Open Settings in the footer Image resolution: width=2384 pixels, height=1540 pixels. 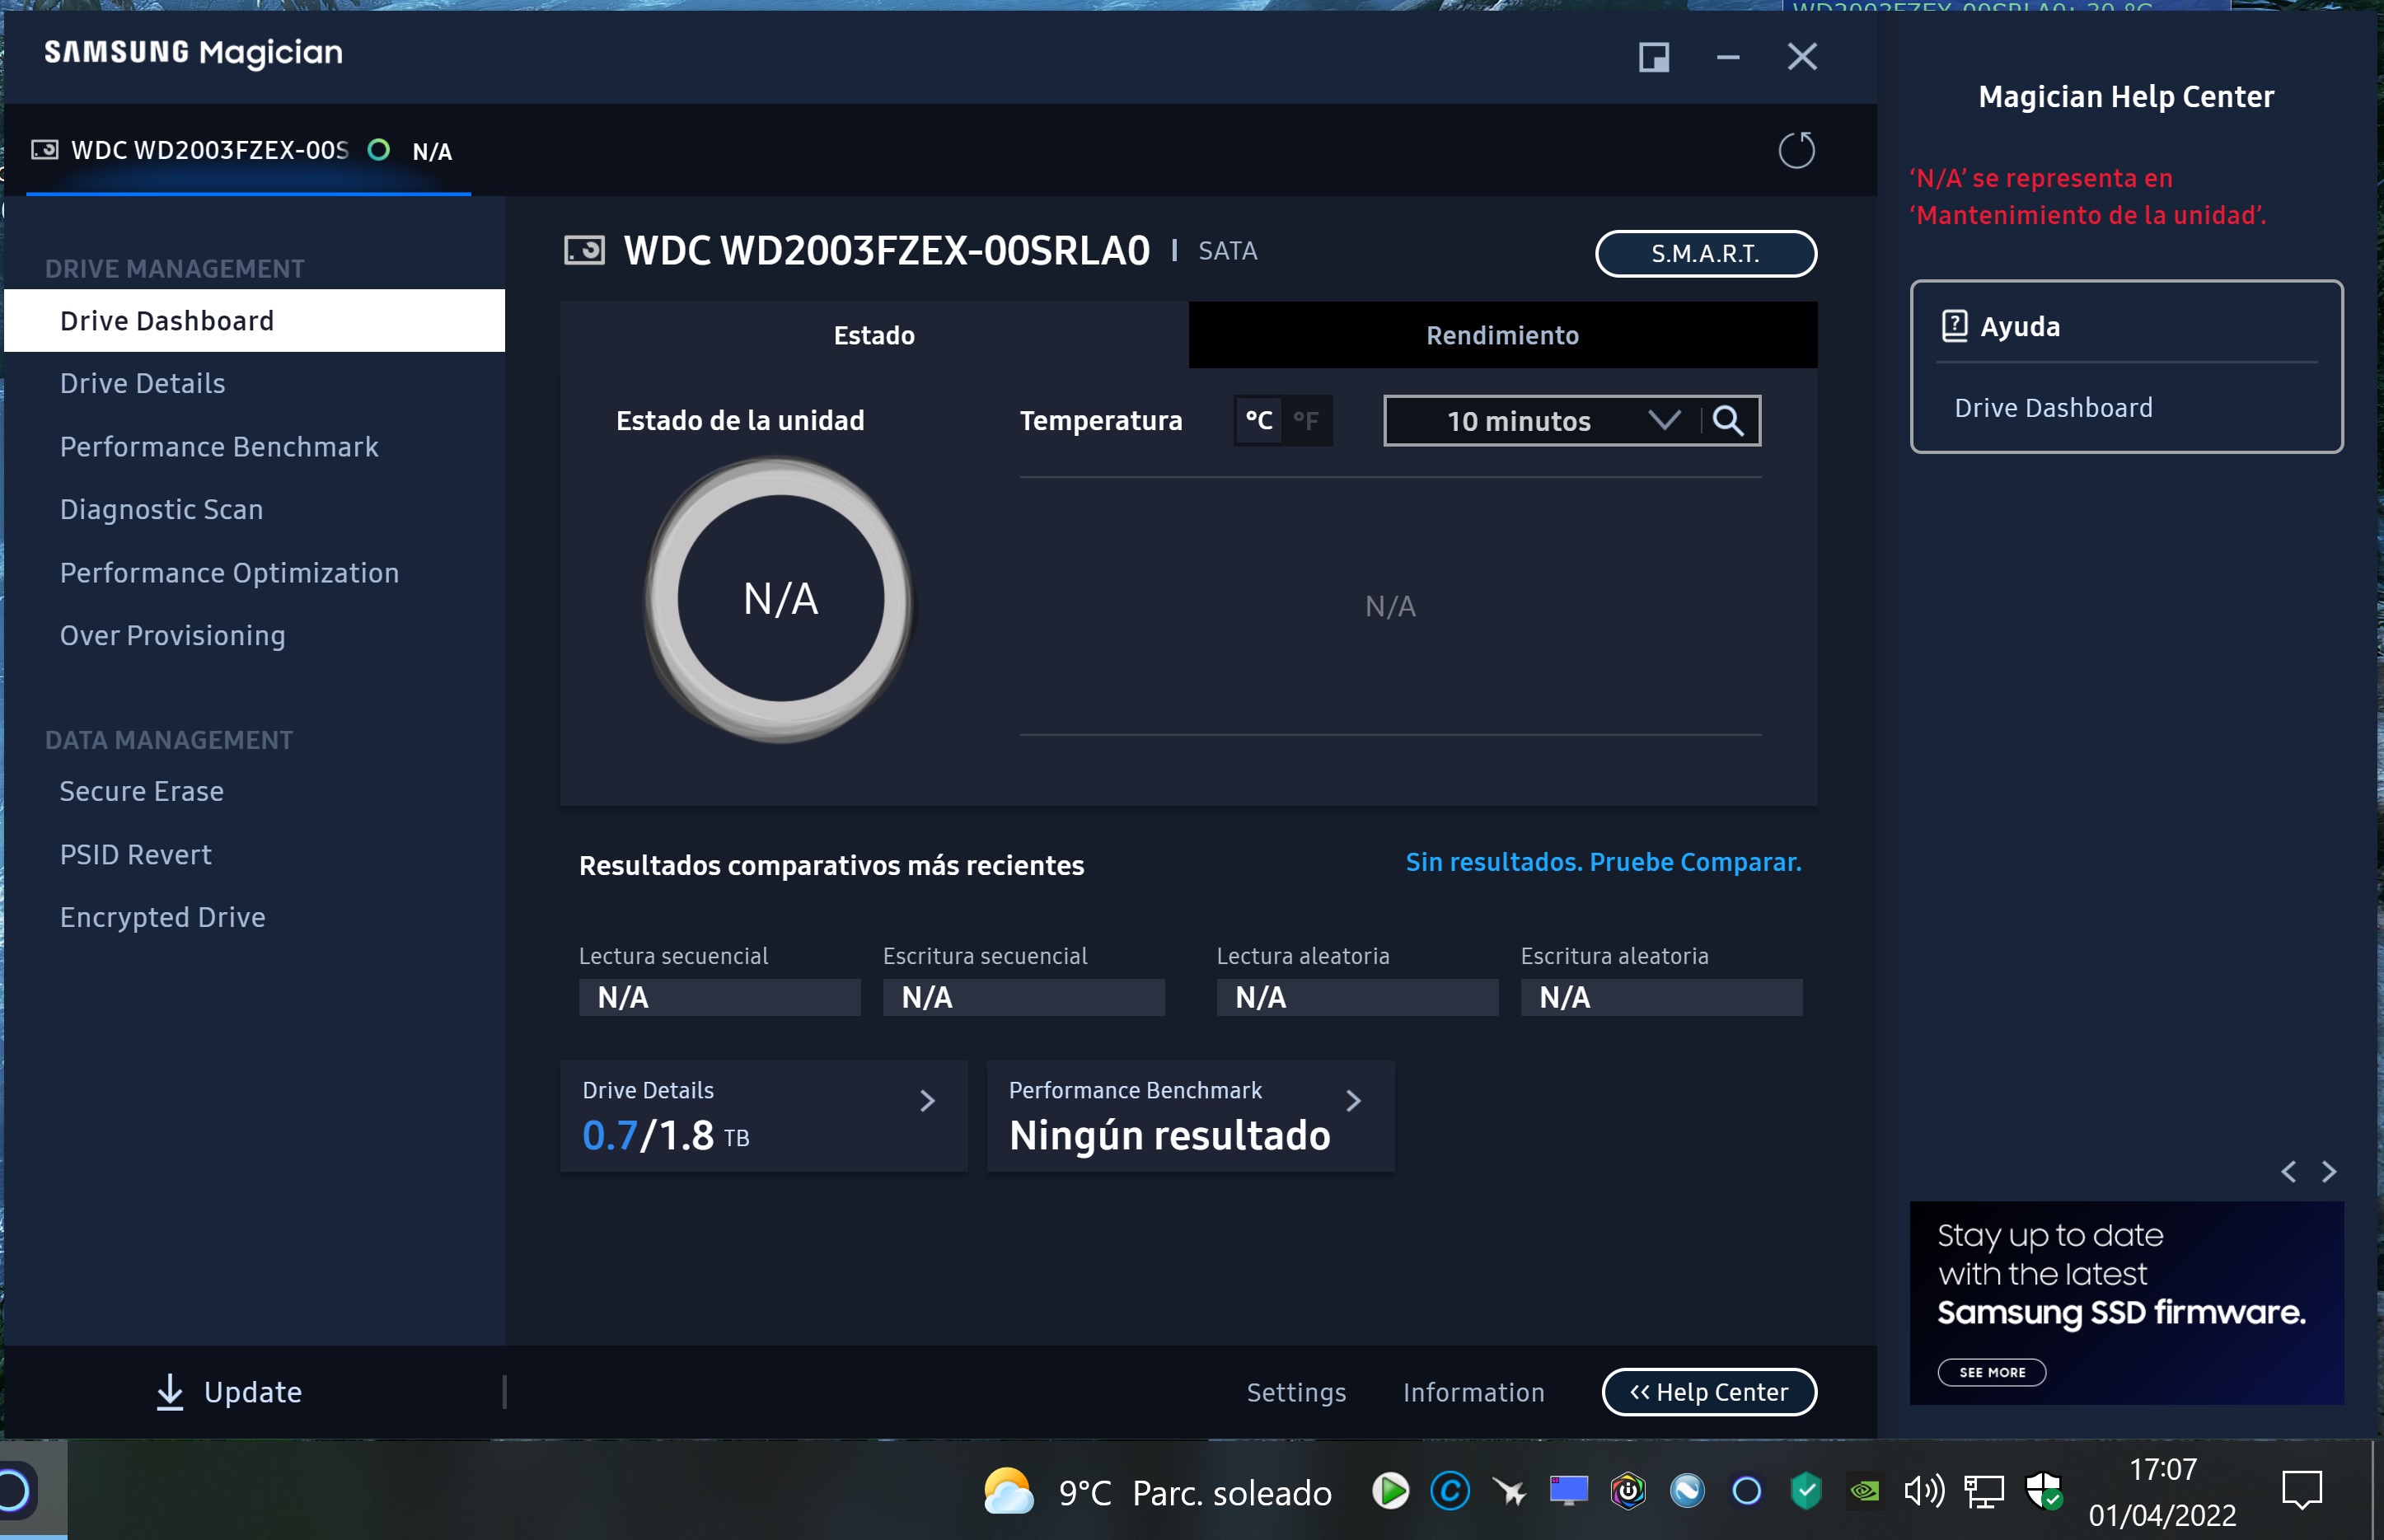click(1296, 1392)
